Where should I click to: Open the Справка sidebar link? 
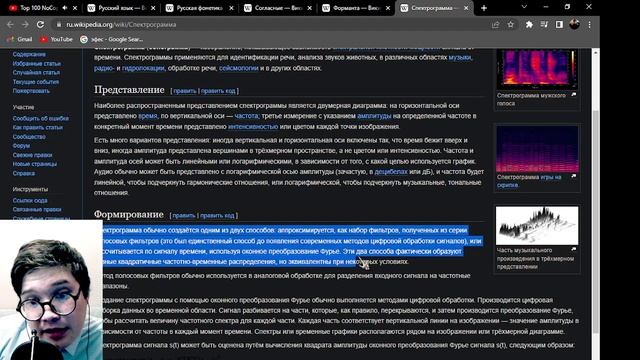coord(24,173)
